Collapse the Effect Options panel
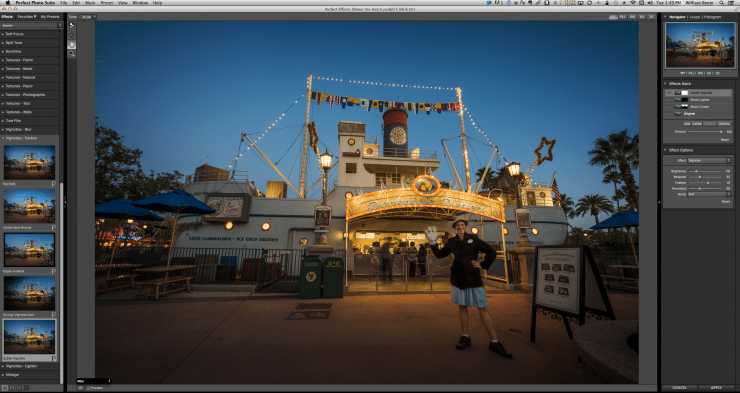This screenshot has height=393, width=740. [x=665, y=151]
